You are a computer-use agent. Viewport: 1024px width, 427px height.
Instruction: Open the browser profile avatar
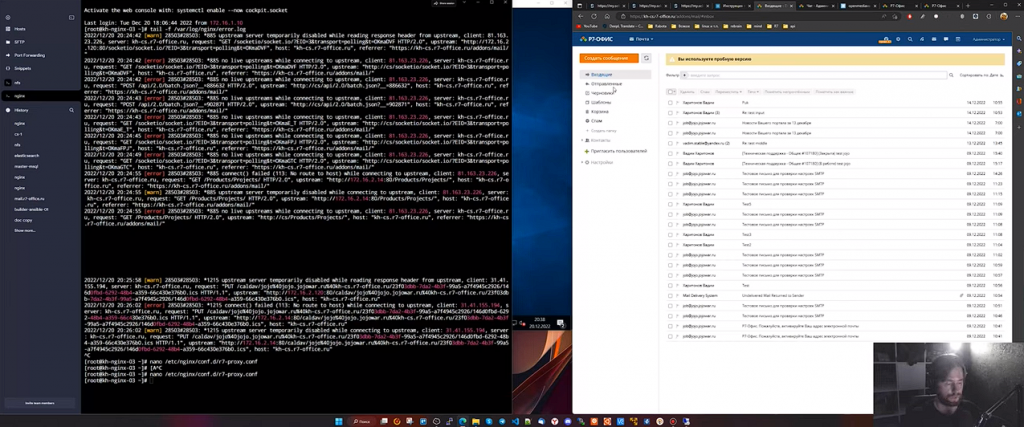(x=1004, y=16)
